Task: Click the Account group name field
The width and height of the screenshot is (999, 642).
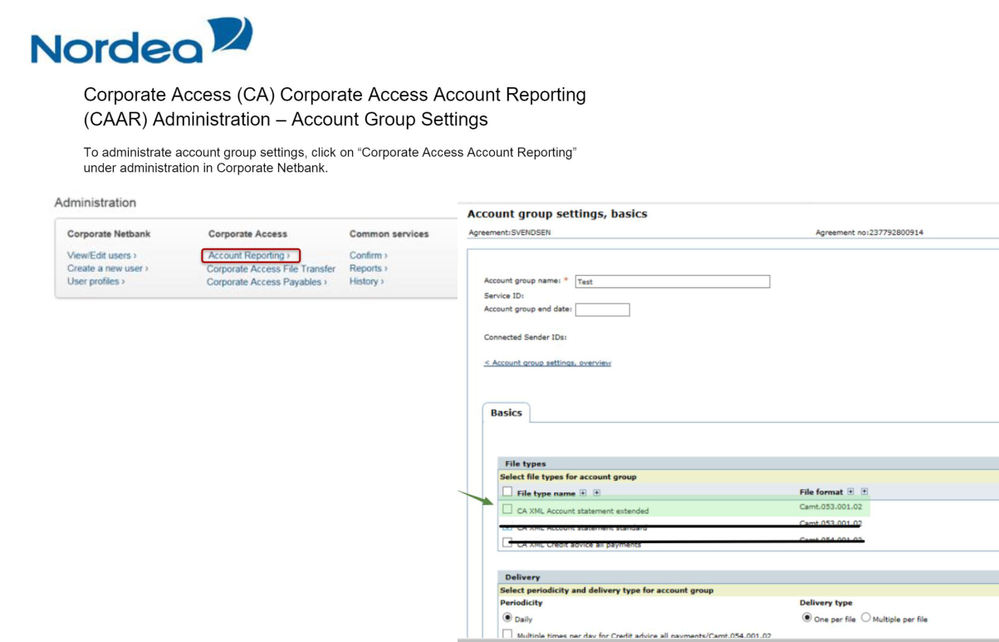Action: pos(672,282)
